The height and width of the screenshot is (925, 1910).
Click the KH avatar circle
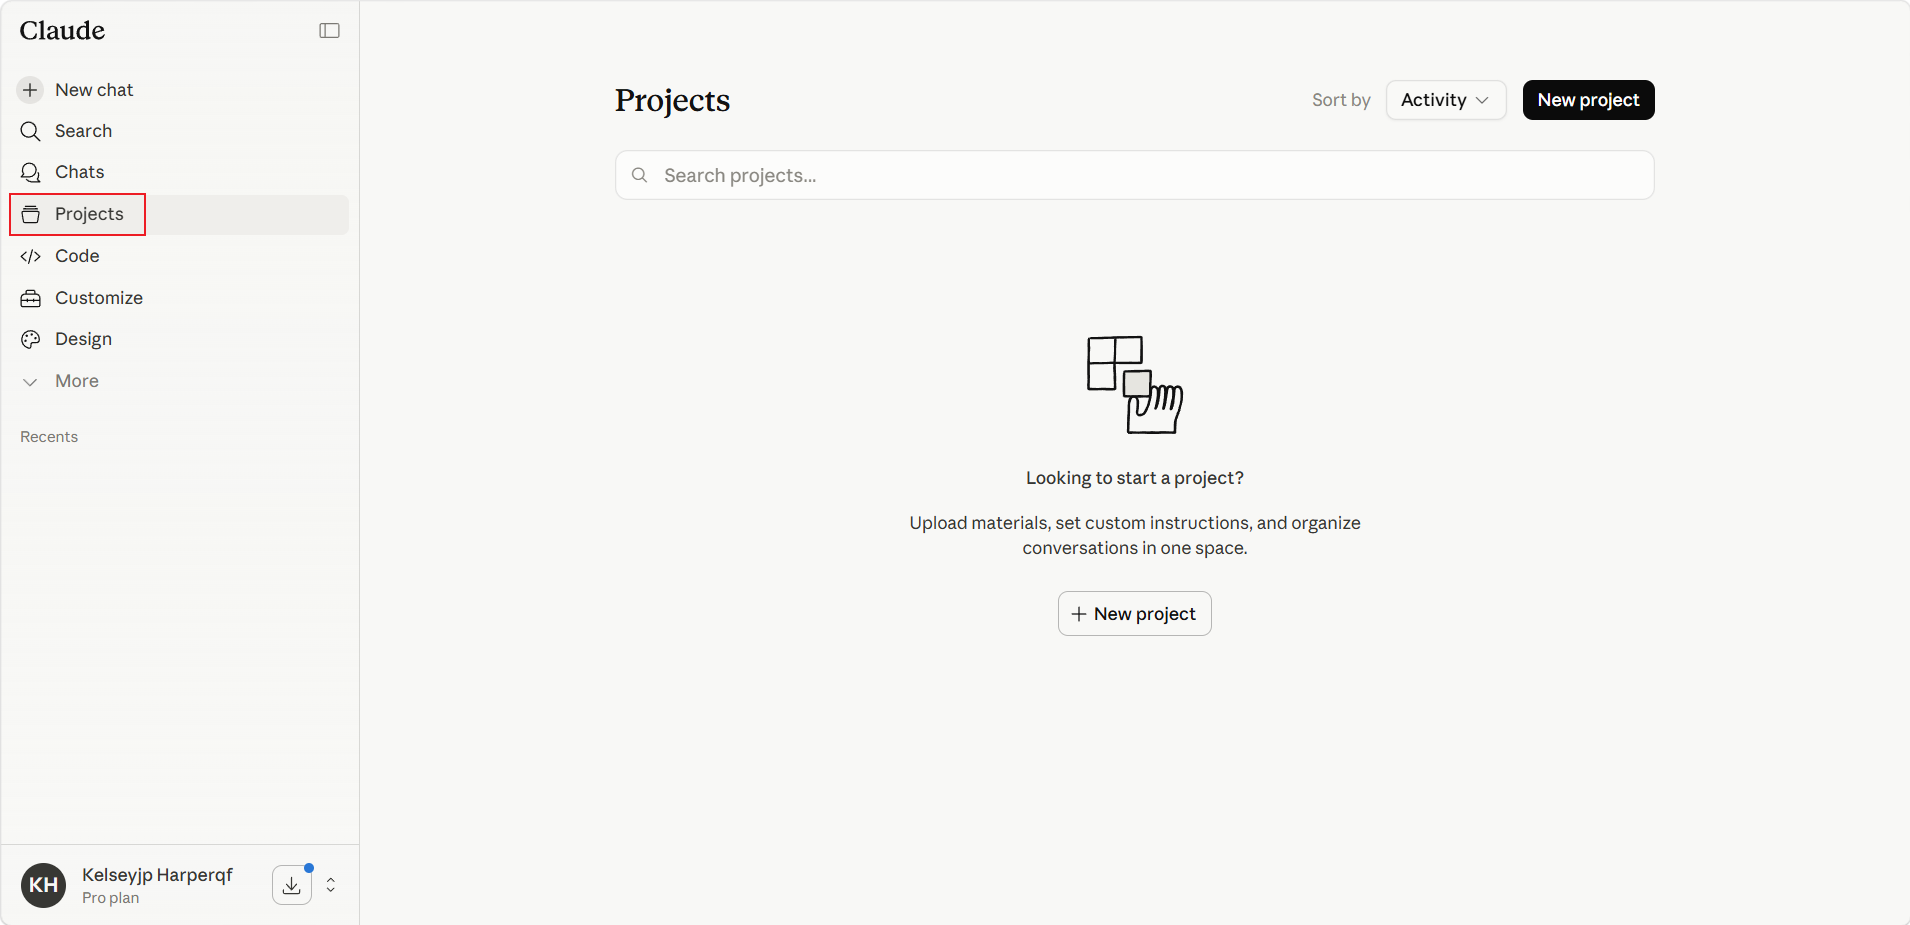coord(43,885)
